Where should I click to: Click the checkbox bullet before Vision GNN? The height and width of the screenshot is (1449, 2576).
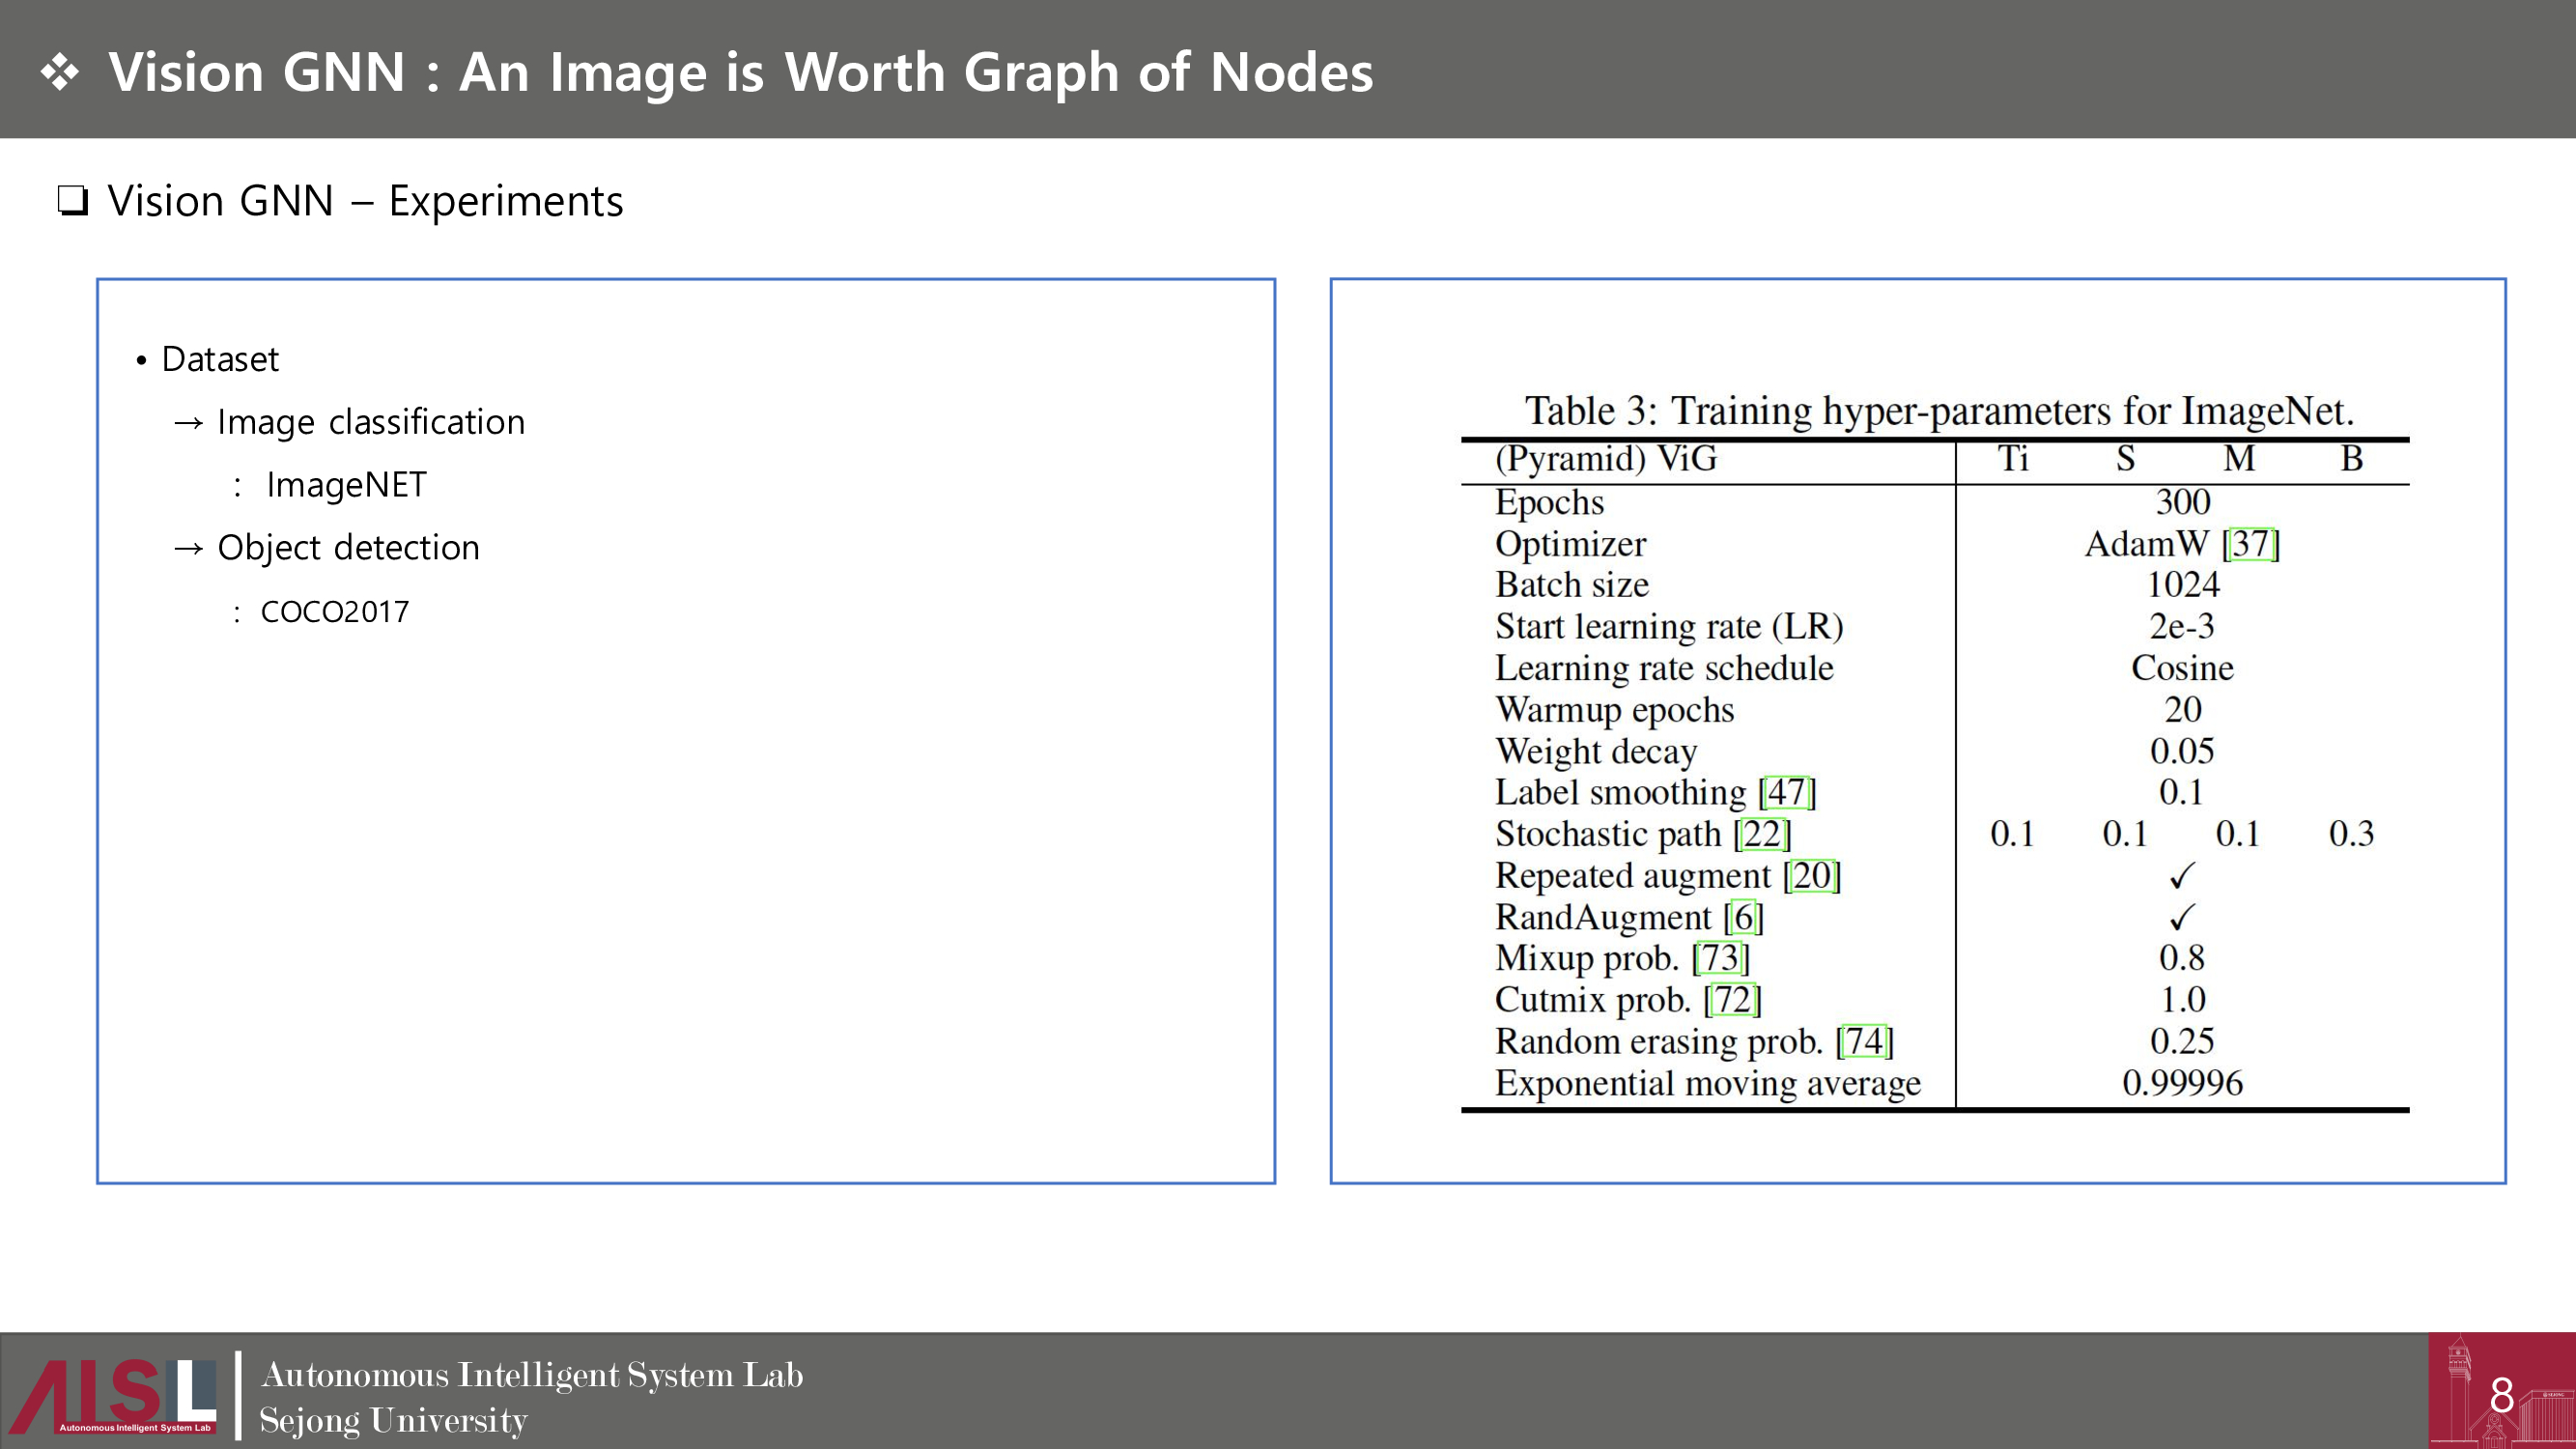click(73, 201)
